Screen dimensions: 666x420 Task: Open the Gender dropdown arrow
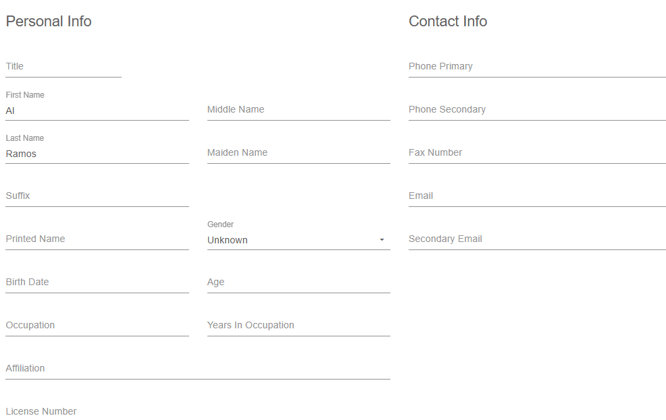(x=382, y=240)
